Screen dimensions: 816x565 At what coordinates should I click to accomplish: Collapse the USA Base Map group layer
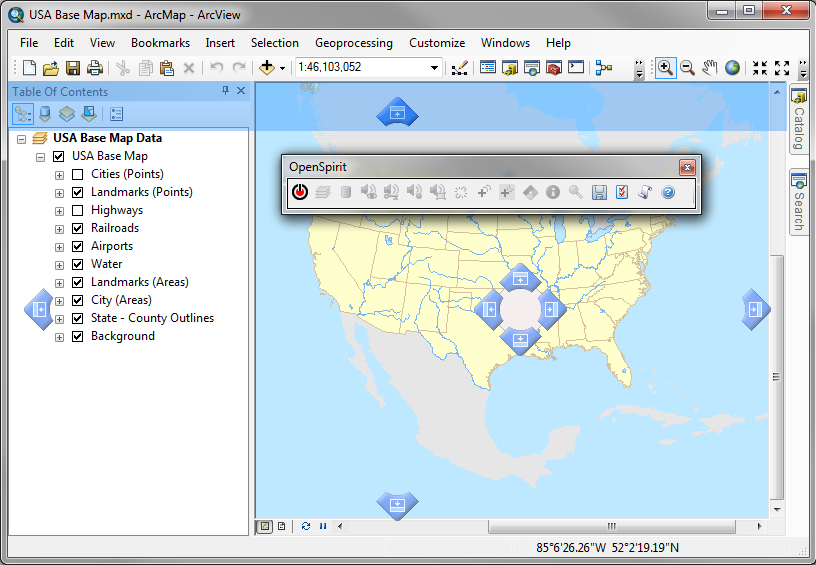[x=40, y=157]
